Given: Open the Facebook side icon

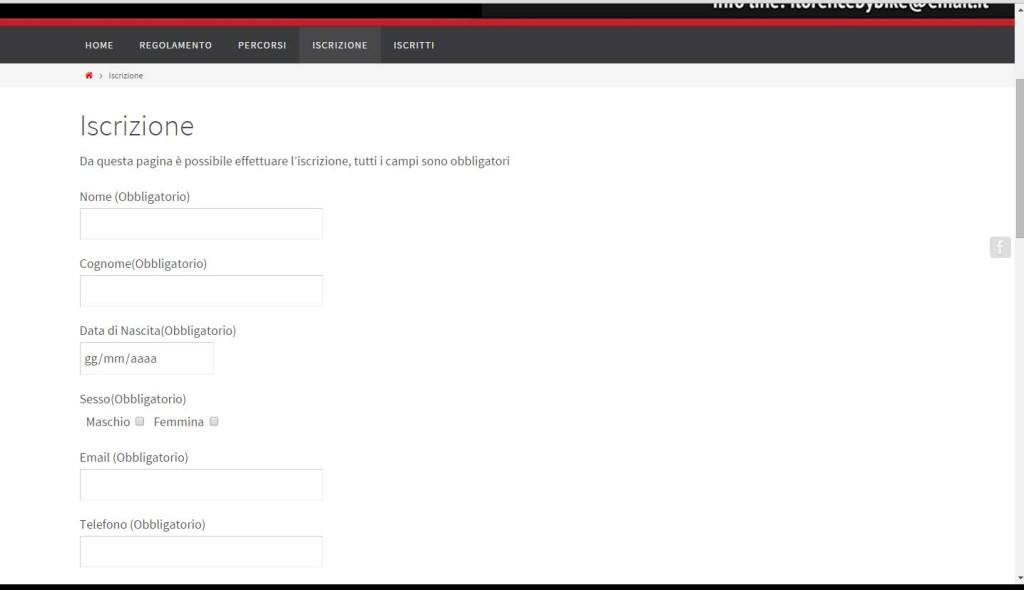Looking at the screenshot, I should [x=1000, y=247].
